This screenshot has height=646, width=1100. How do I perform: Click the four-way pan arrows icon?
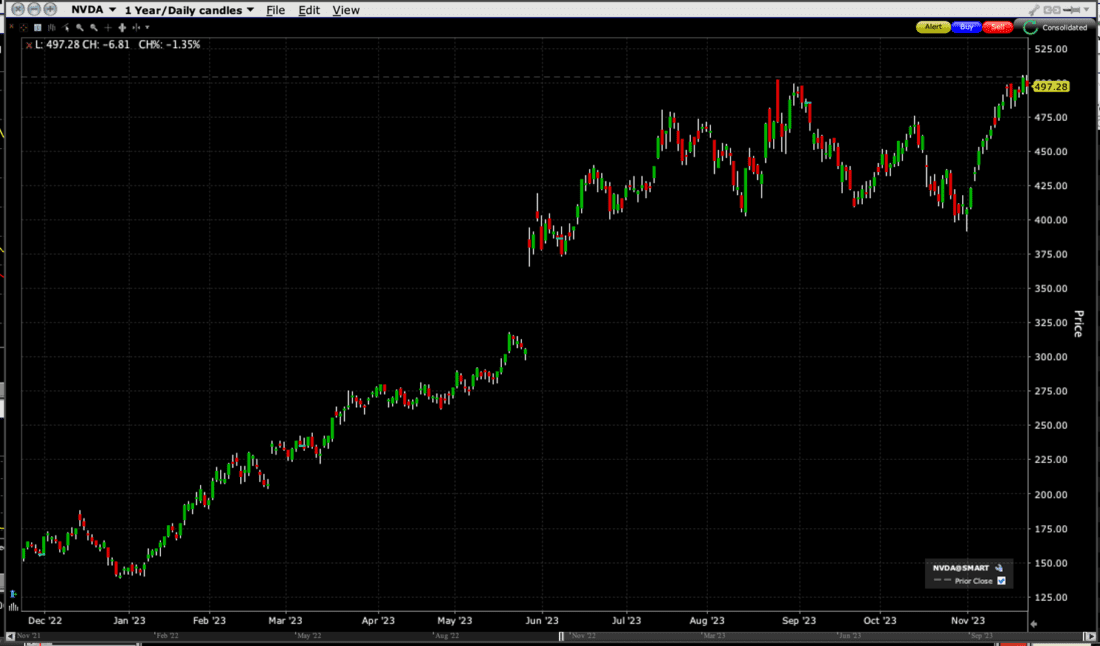pyautogui.click(x=122, y=27)
